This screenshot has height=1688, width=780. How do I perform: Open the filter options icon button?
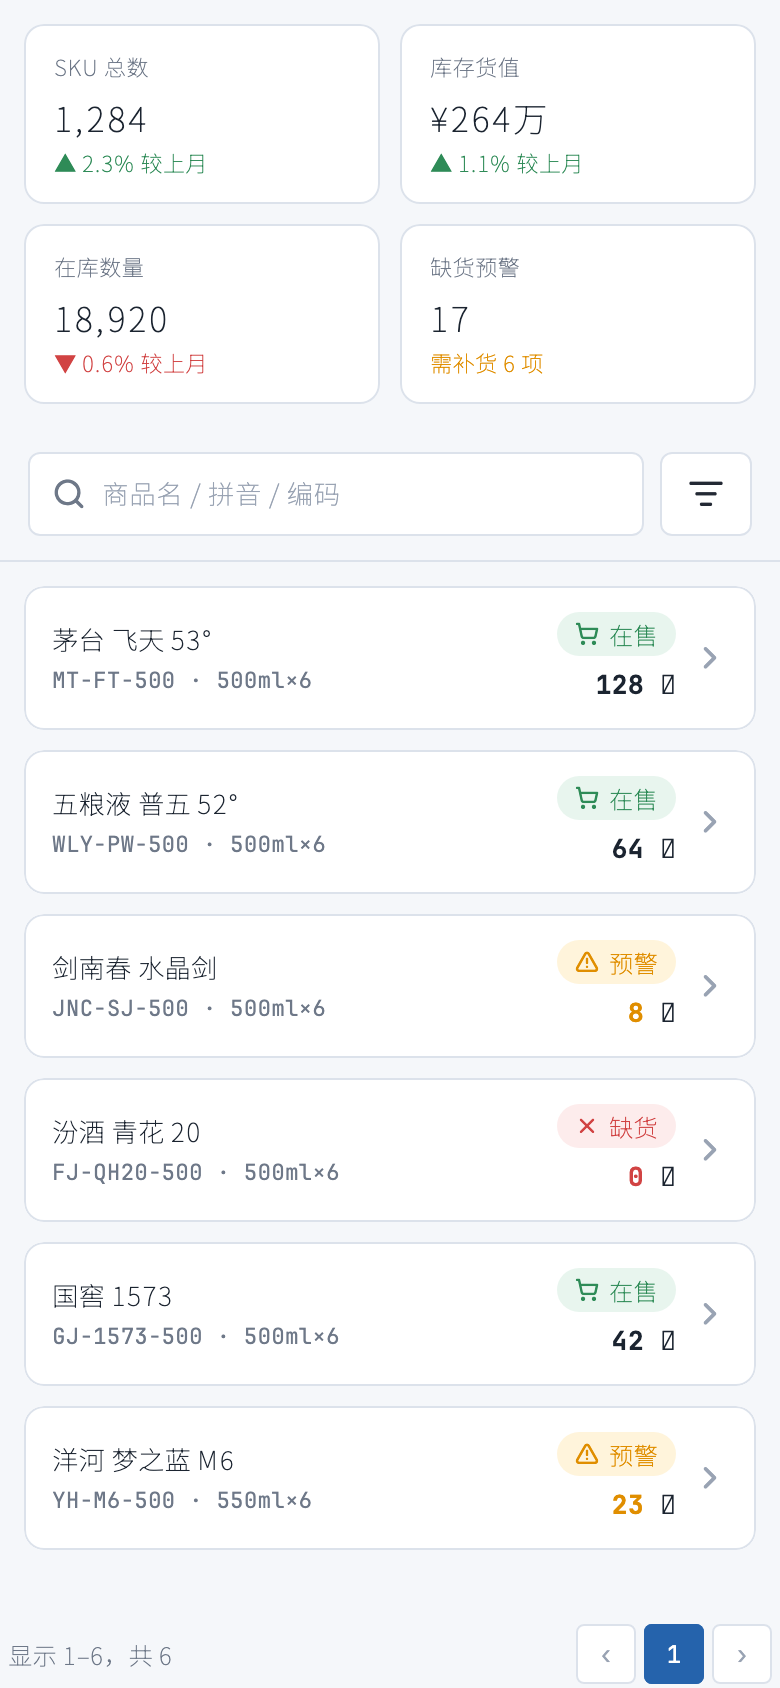706,494
